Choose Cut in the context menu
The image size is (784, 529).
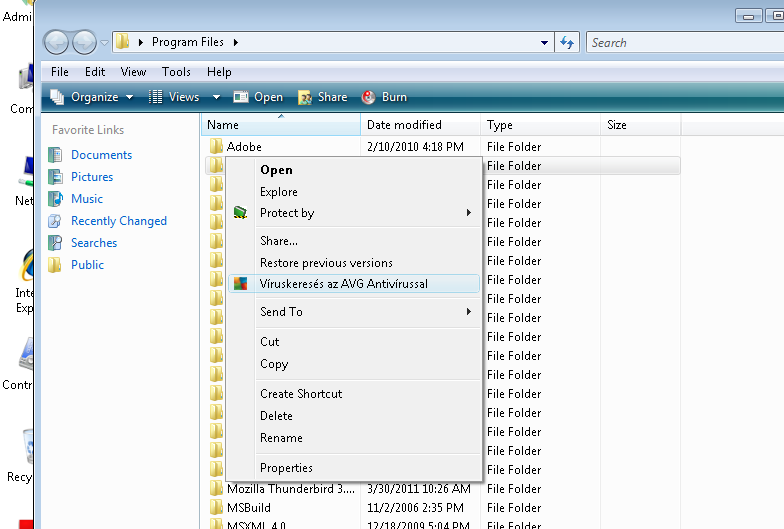pos(354,342)
